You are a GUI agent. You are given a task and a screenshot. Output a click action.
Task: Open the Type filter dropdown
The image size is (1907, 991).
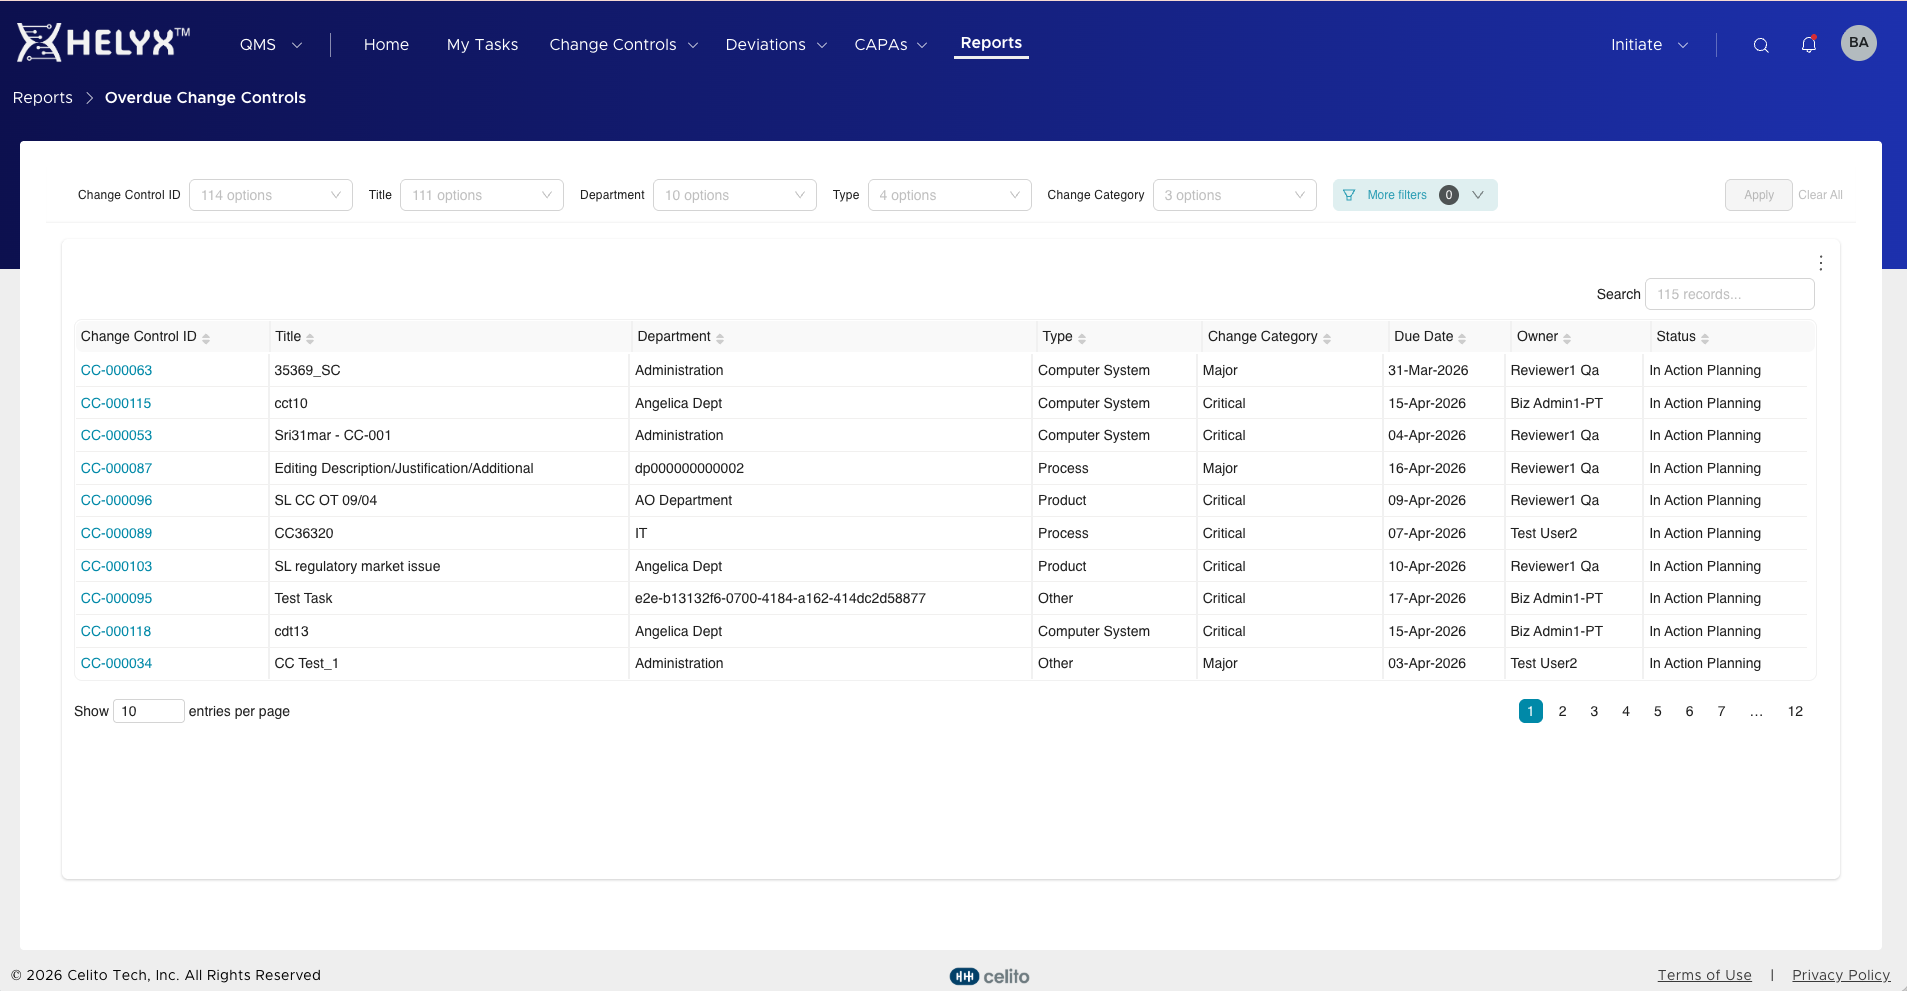point(949,195)
